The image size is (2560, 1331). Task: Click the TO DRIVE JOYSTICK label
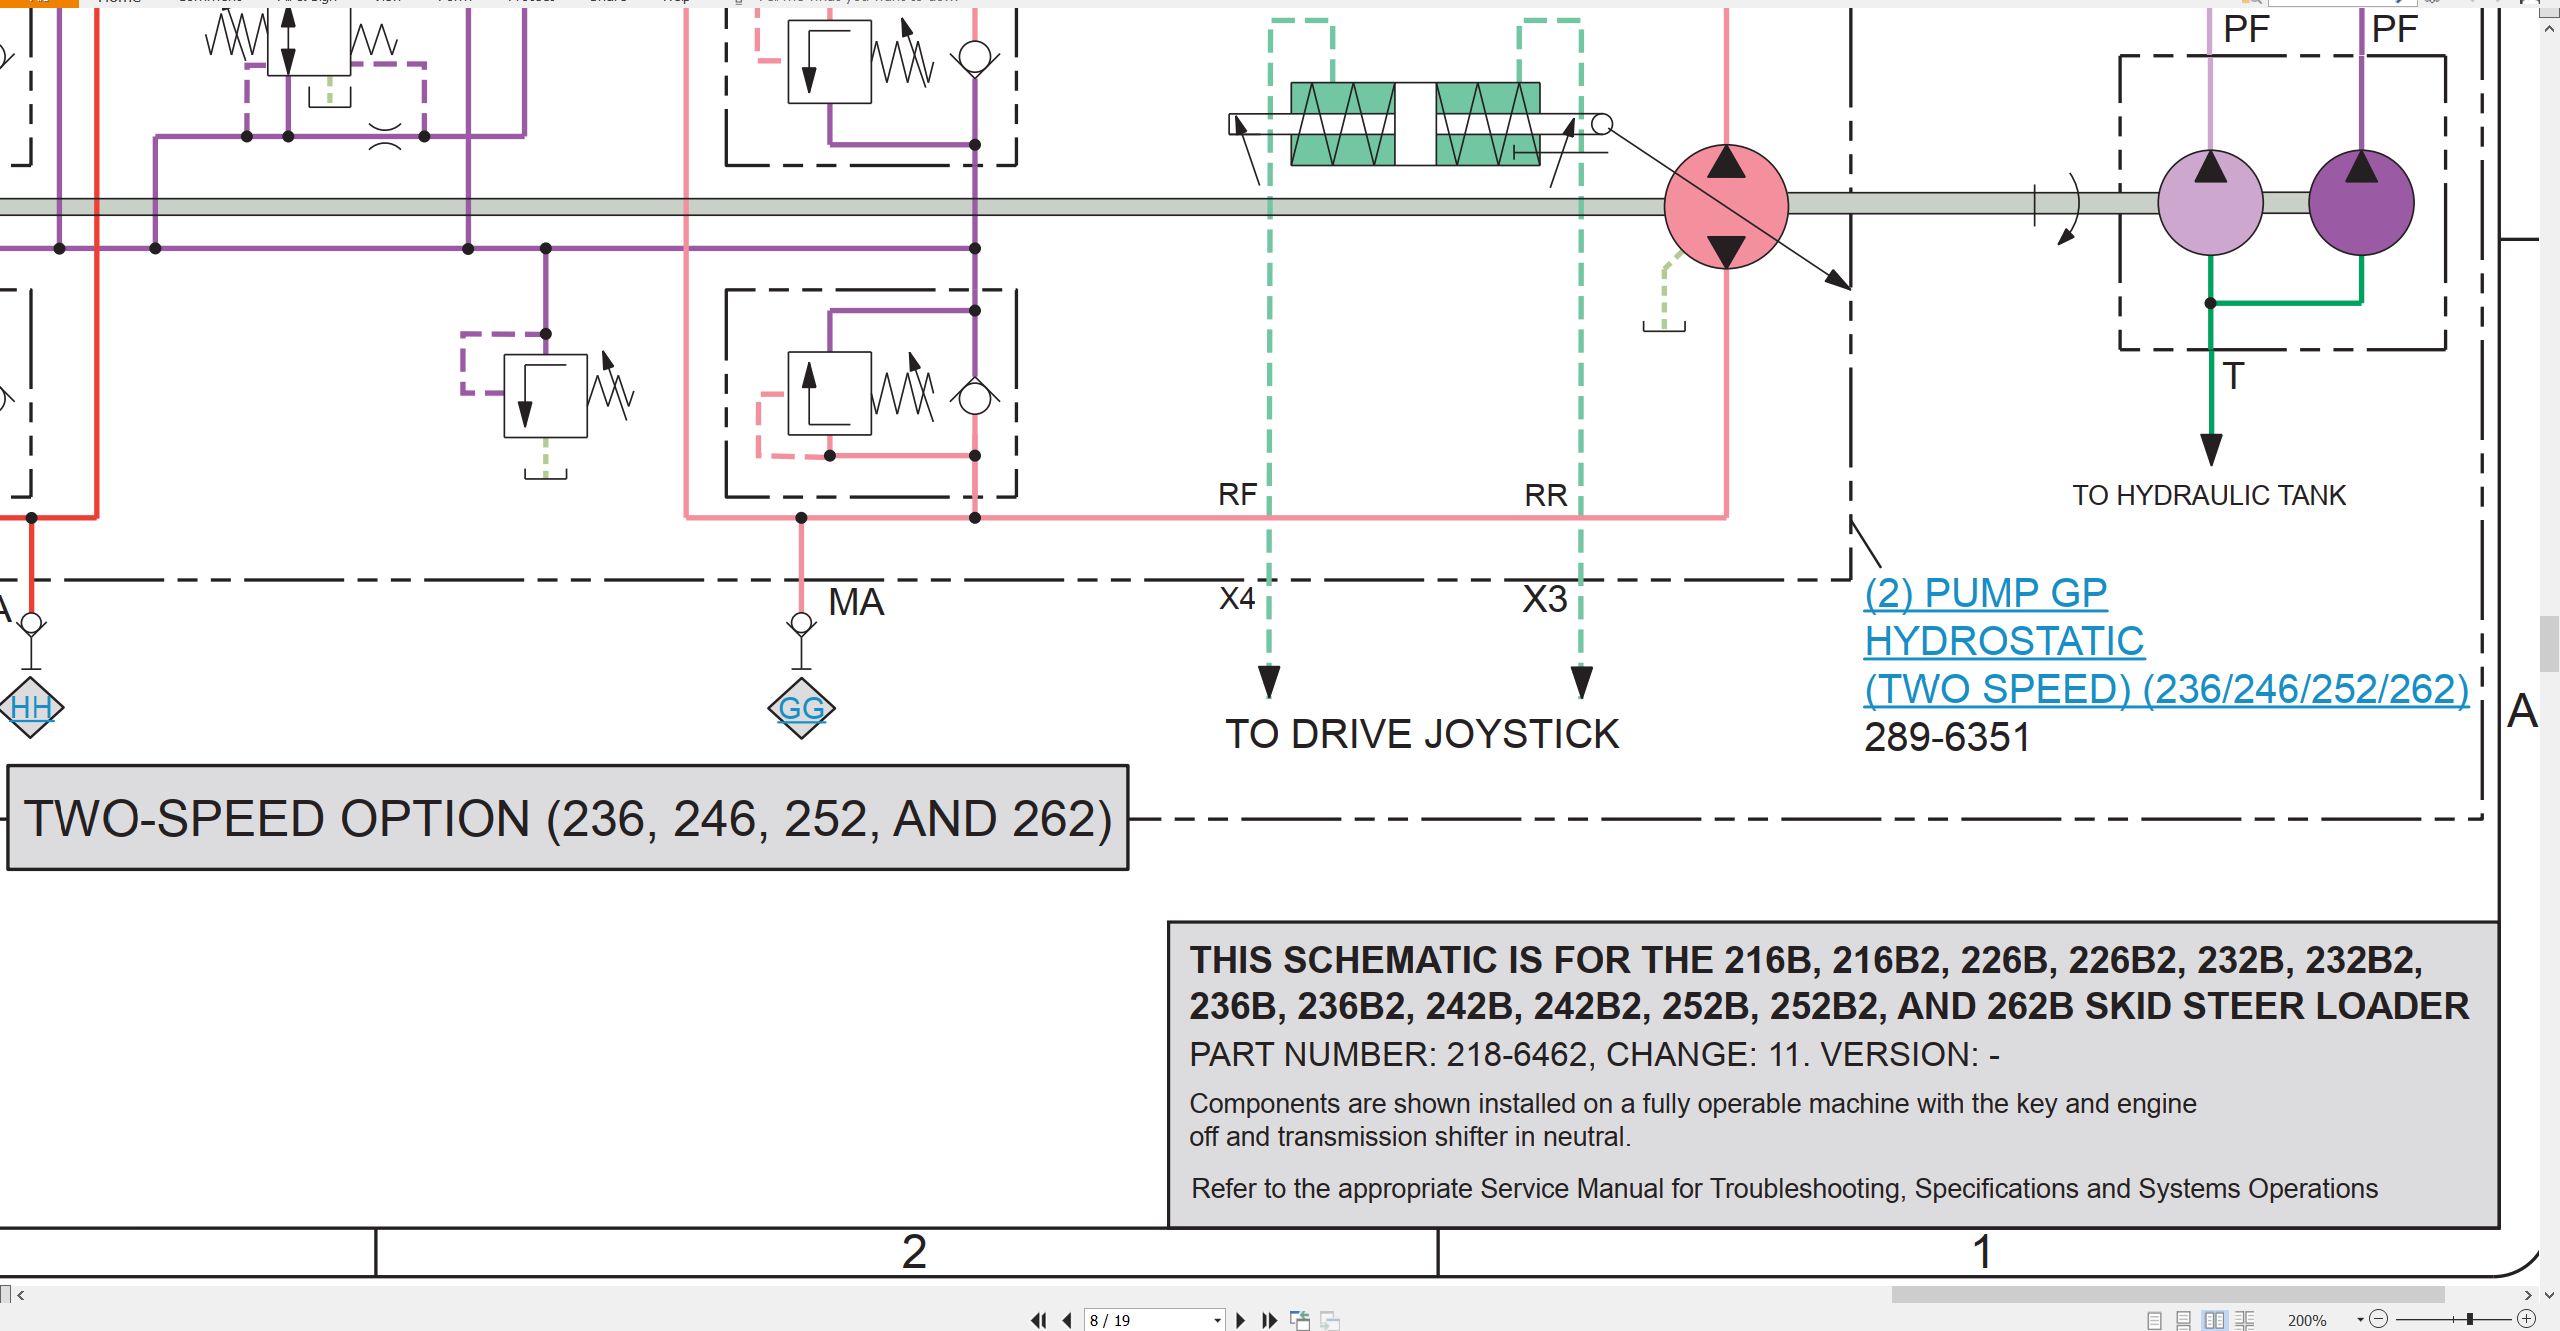(1422, 734)
